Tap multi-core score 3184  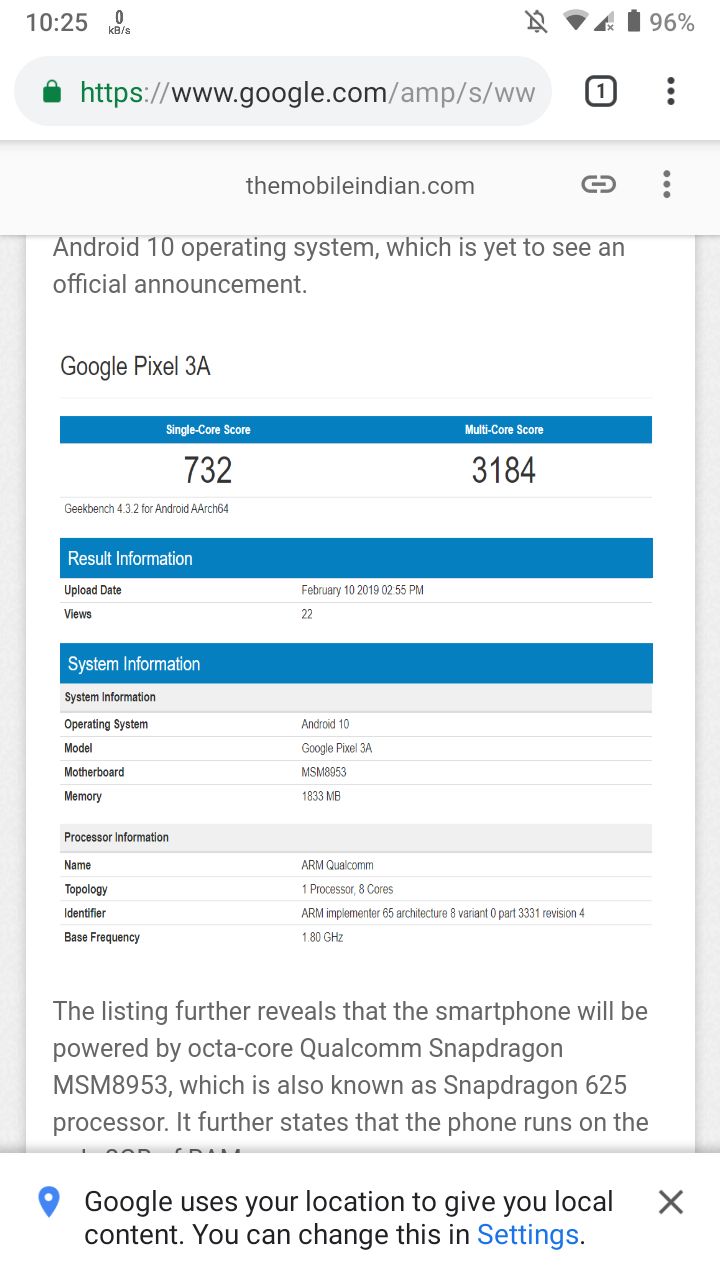(x=504, y=470)
